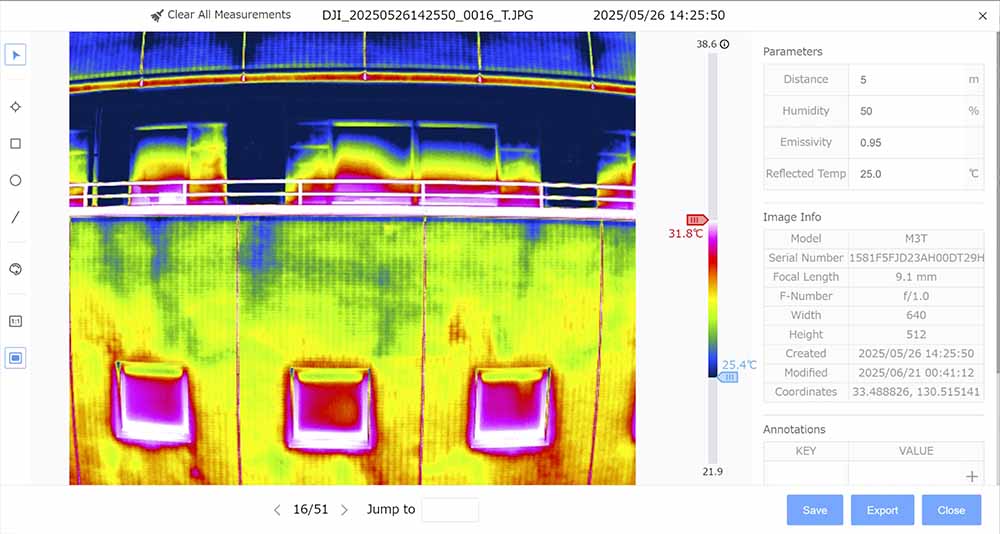Image resolution: width=1000 pixels, height=534 pixels.
Task: Edit the Emissivity value field
Action: pyautogui.click(x=905, y=142)
